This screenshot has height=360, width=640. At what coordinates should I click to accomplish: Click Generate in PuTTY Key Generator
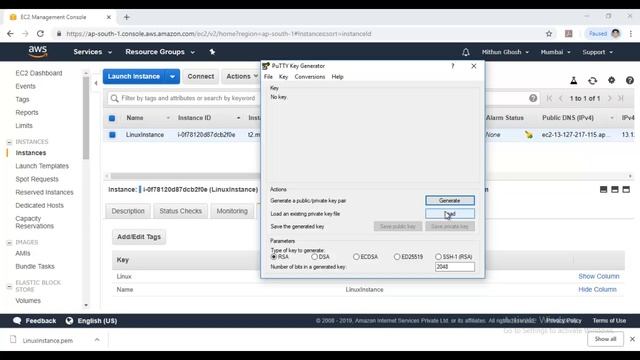click(450, 200)
